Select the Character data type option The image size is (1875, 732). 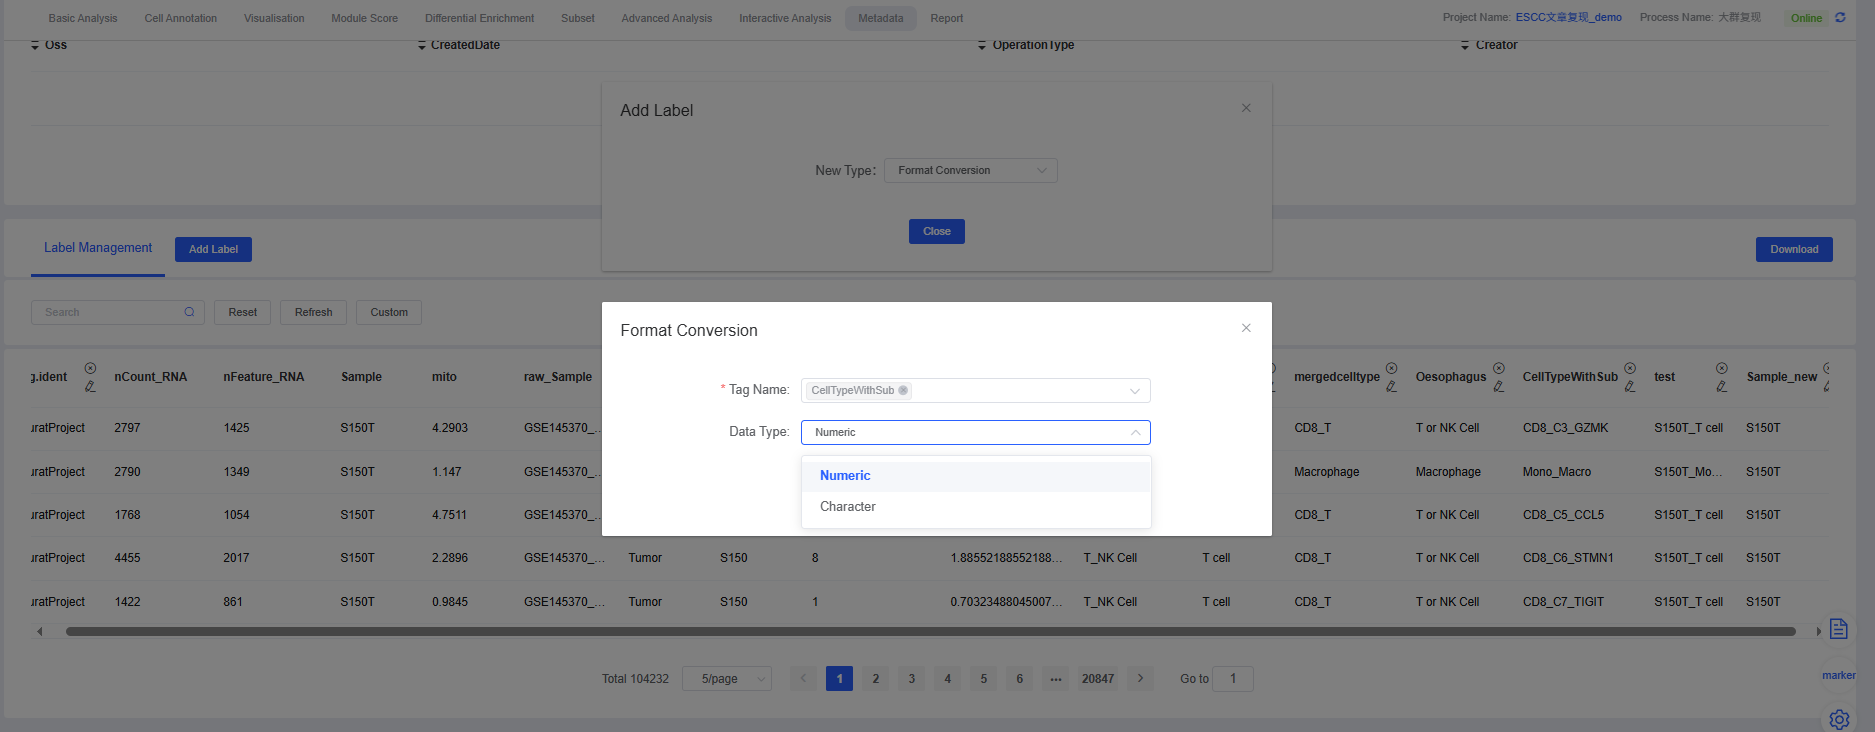coord(848,507)
